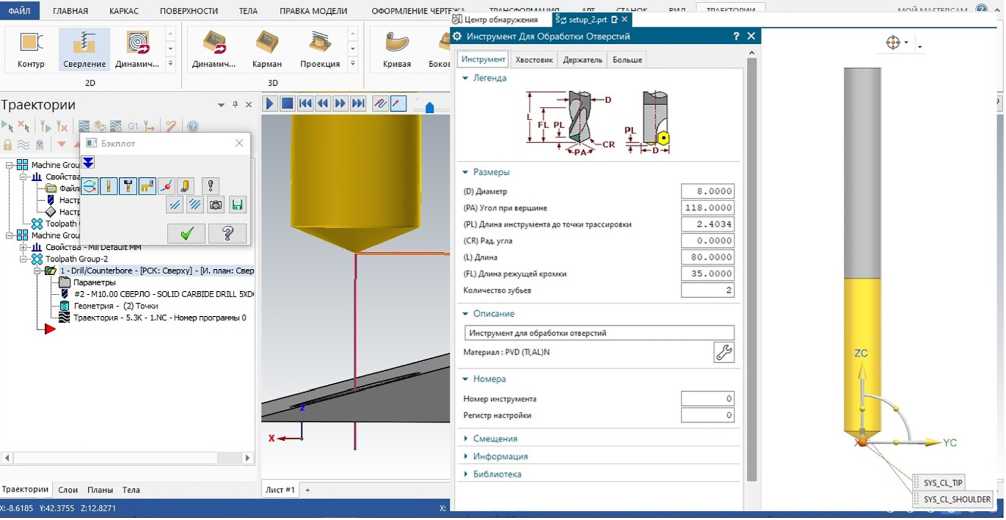
Task: Click the help question button in Бэкплот
Action: tap(227, 233)
